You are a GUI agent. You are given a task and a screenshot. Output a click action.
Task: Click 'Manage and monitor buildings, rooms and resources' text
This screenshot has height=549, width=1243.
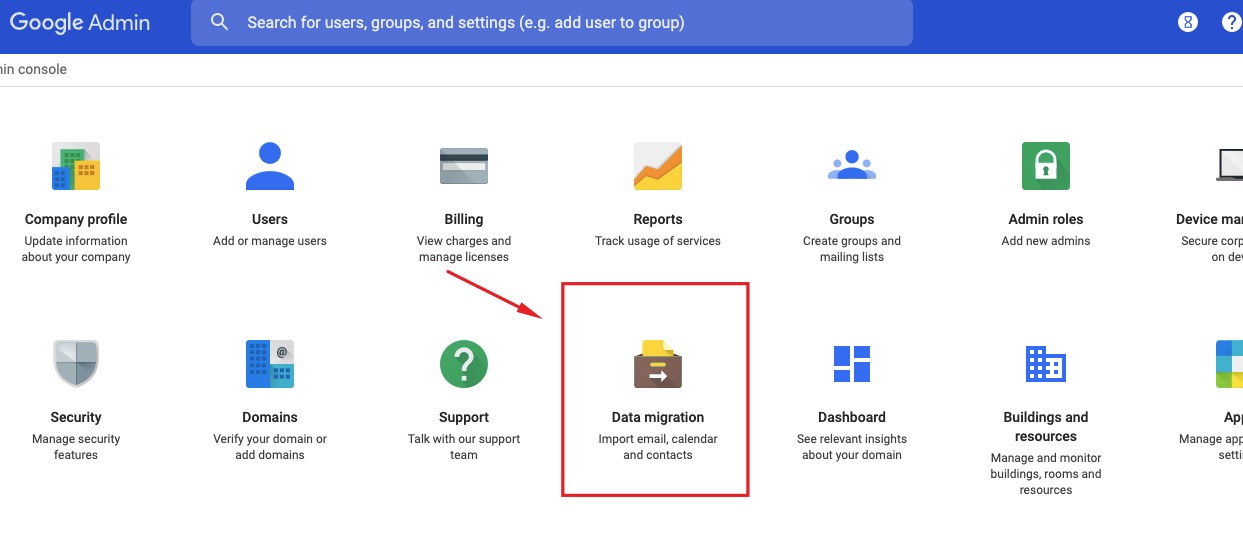pyautogui.click(x=1046, y=474)
